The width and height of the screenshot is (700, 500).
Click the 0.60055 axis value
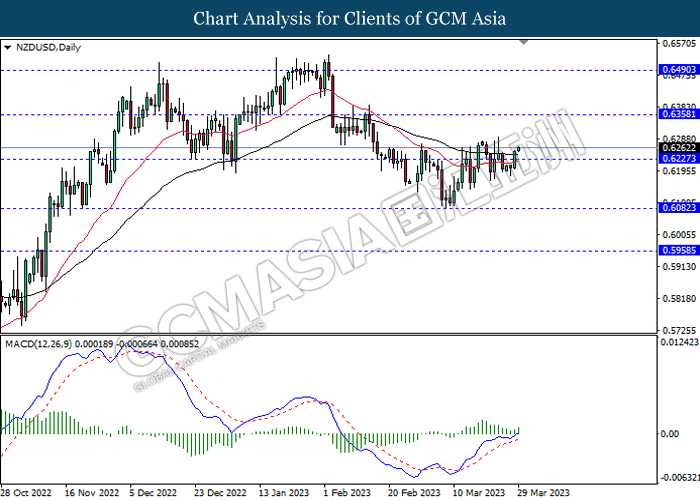[x=679, y=234]
